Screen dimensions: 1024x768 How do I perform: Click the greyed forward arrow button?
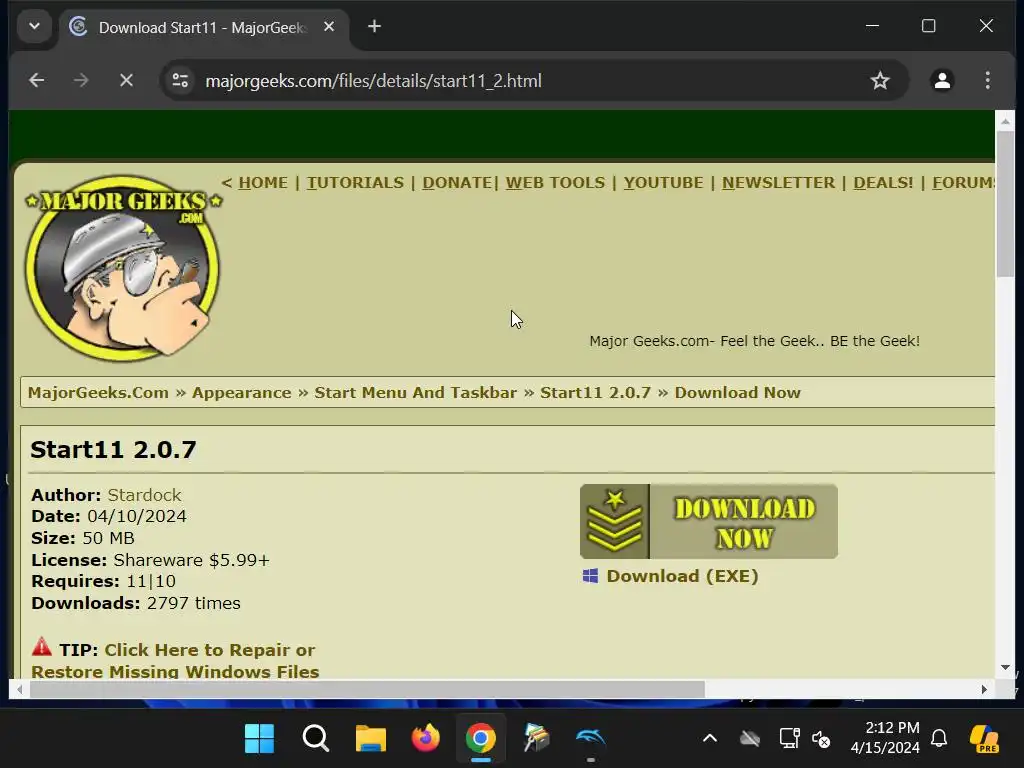[81, 80]
